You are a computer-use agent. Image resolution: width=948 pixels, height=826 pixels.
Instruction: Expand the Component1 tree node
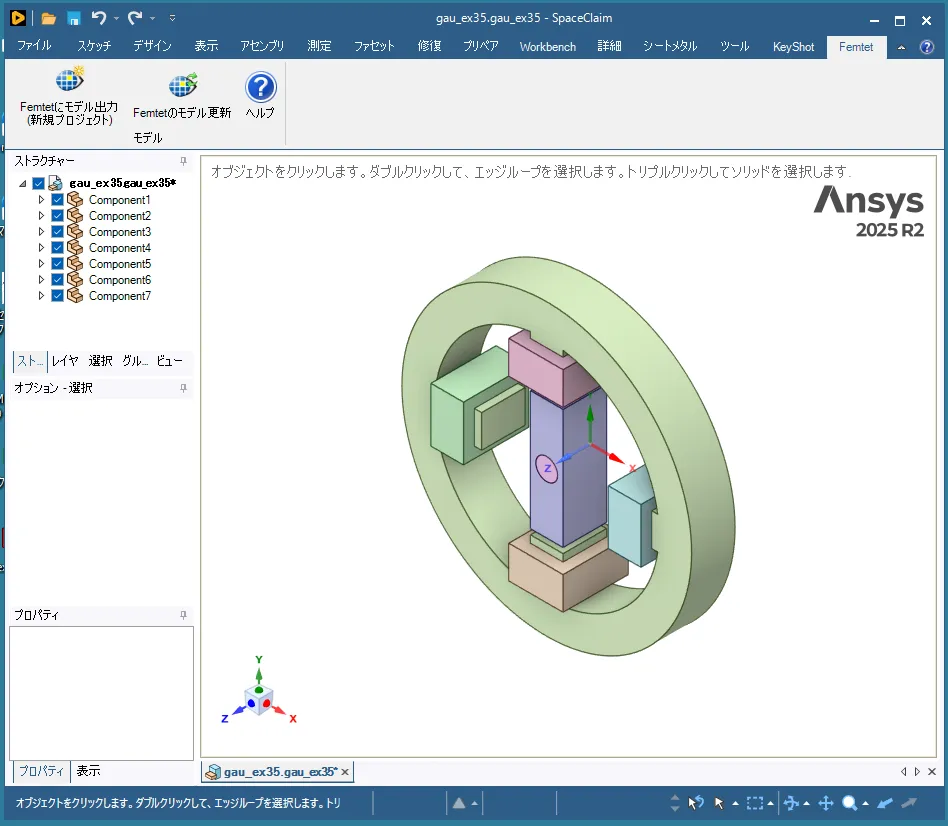[x=41, y=199]
